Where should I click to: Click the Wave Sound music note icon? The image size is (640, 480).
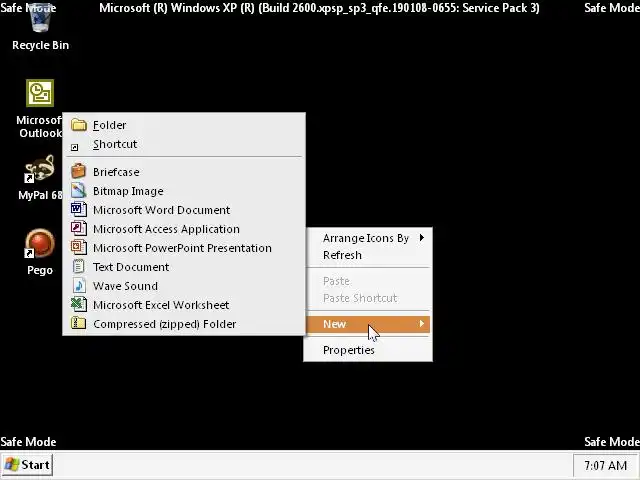coord(79,285)
